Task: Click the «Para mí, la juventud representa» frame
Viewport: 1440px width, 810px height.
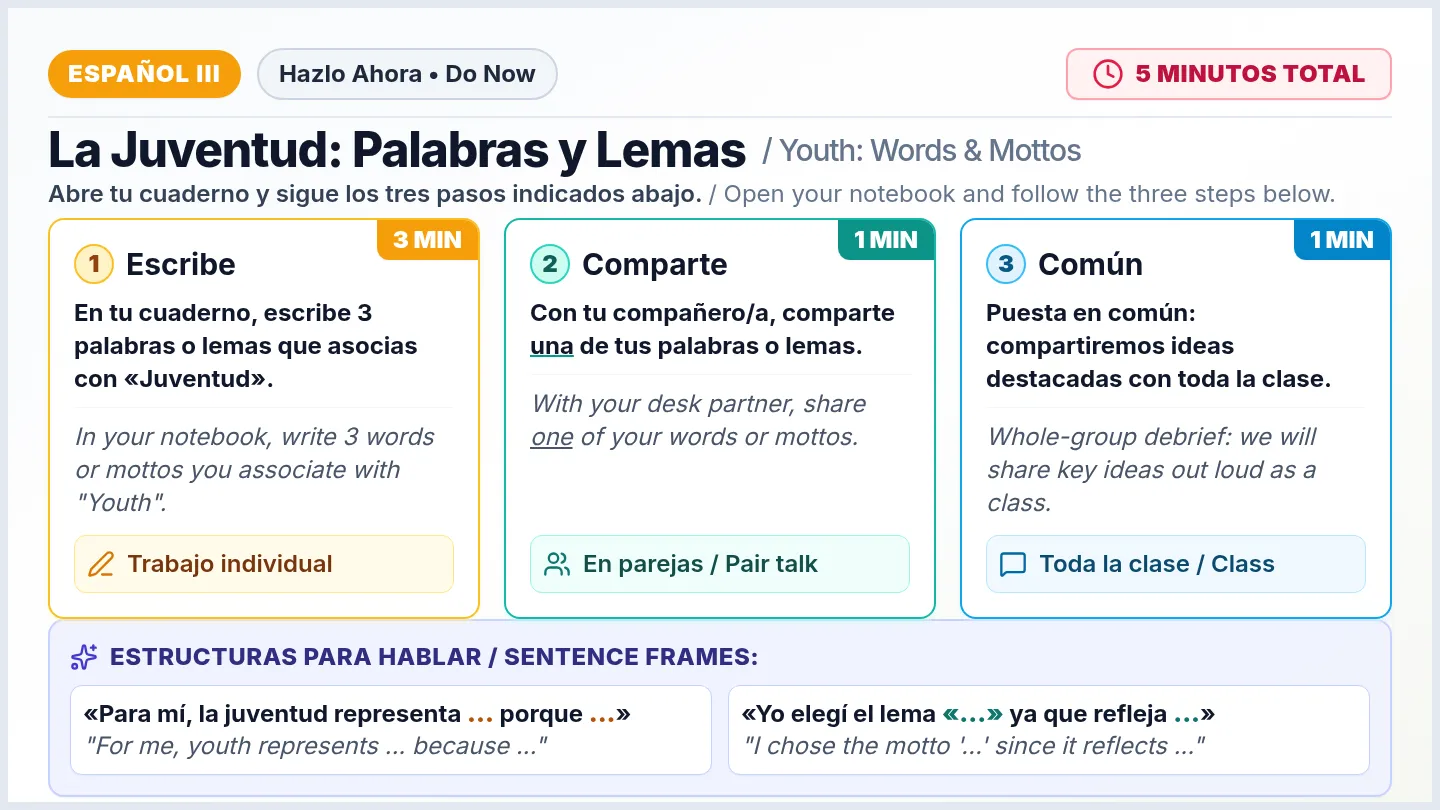Action: [x=358, y=714]
